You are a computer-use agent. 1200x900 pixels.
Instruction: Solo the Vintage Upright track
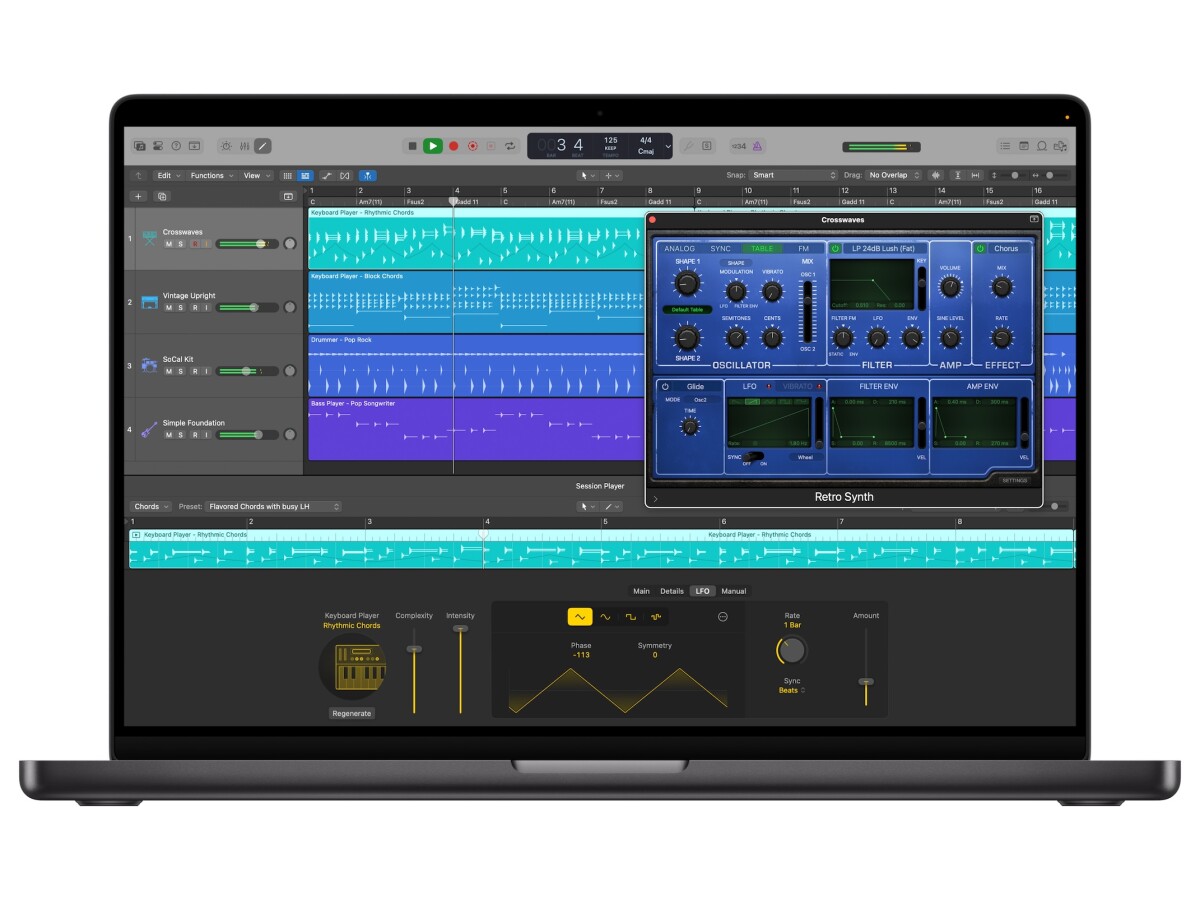click(181, 308)
